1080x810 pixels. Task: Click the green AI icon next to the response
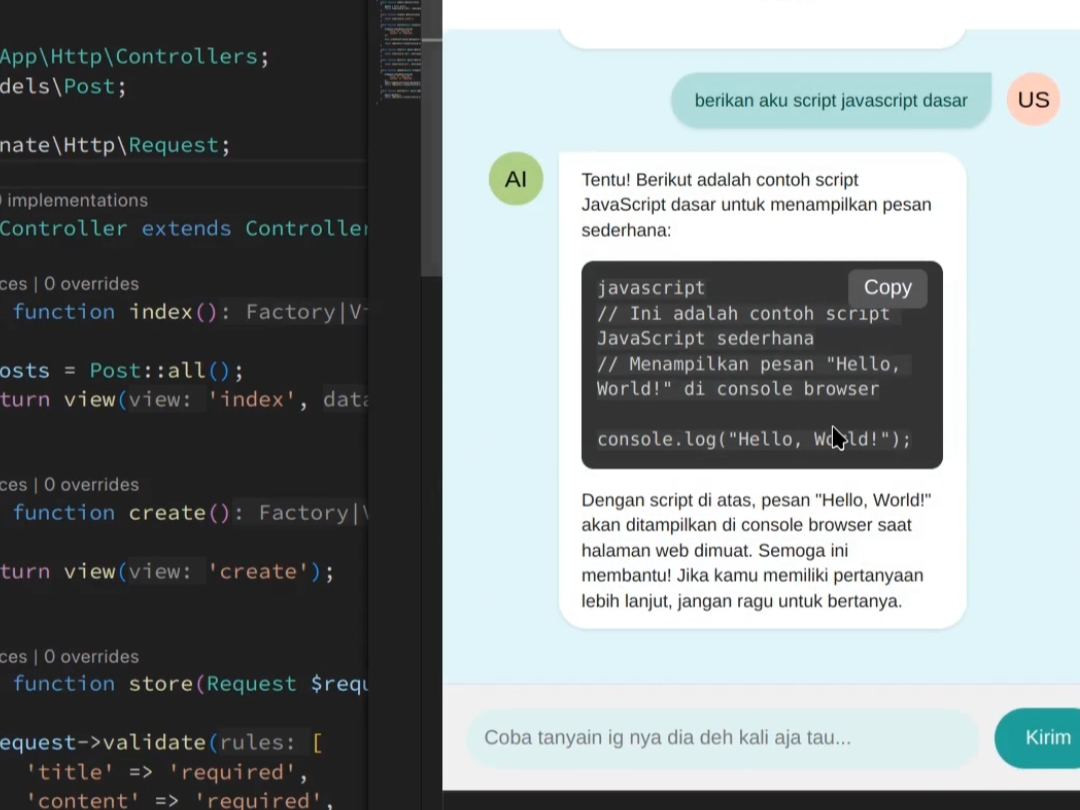515,179
